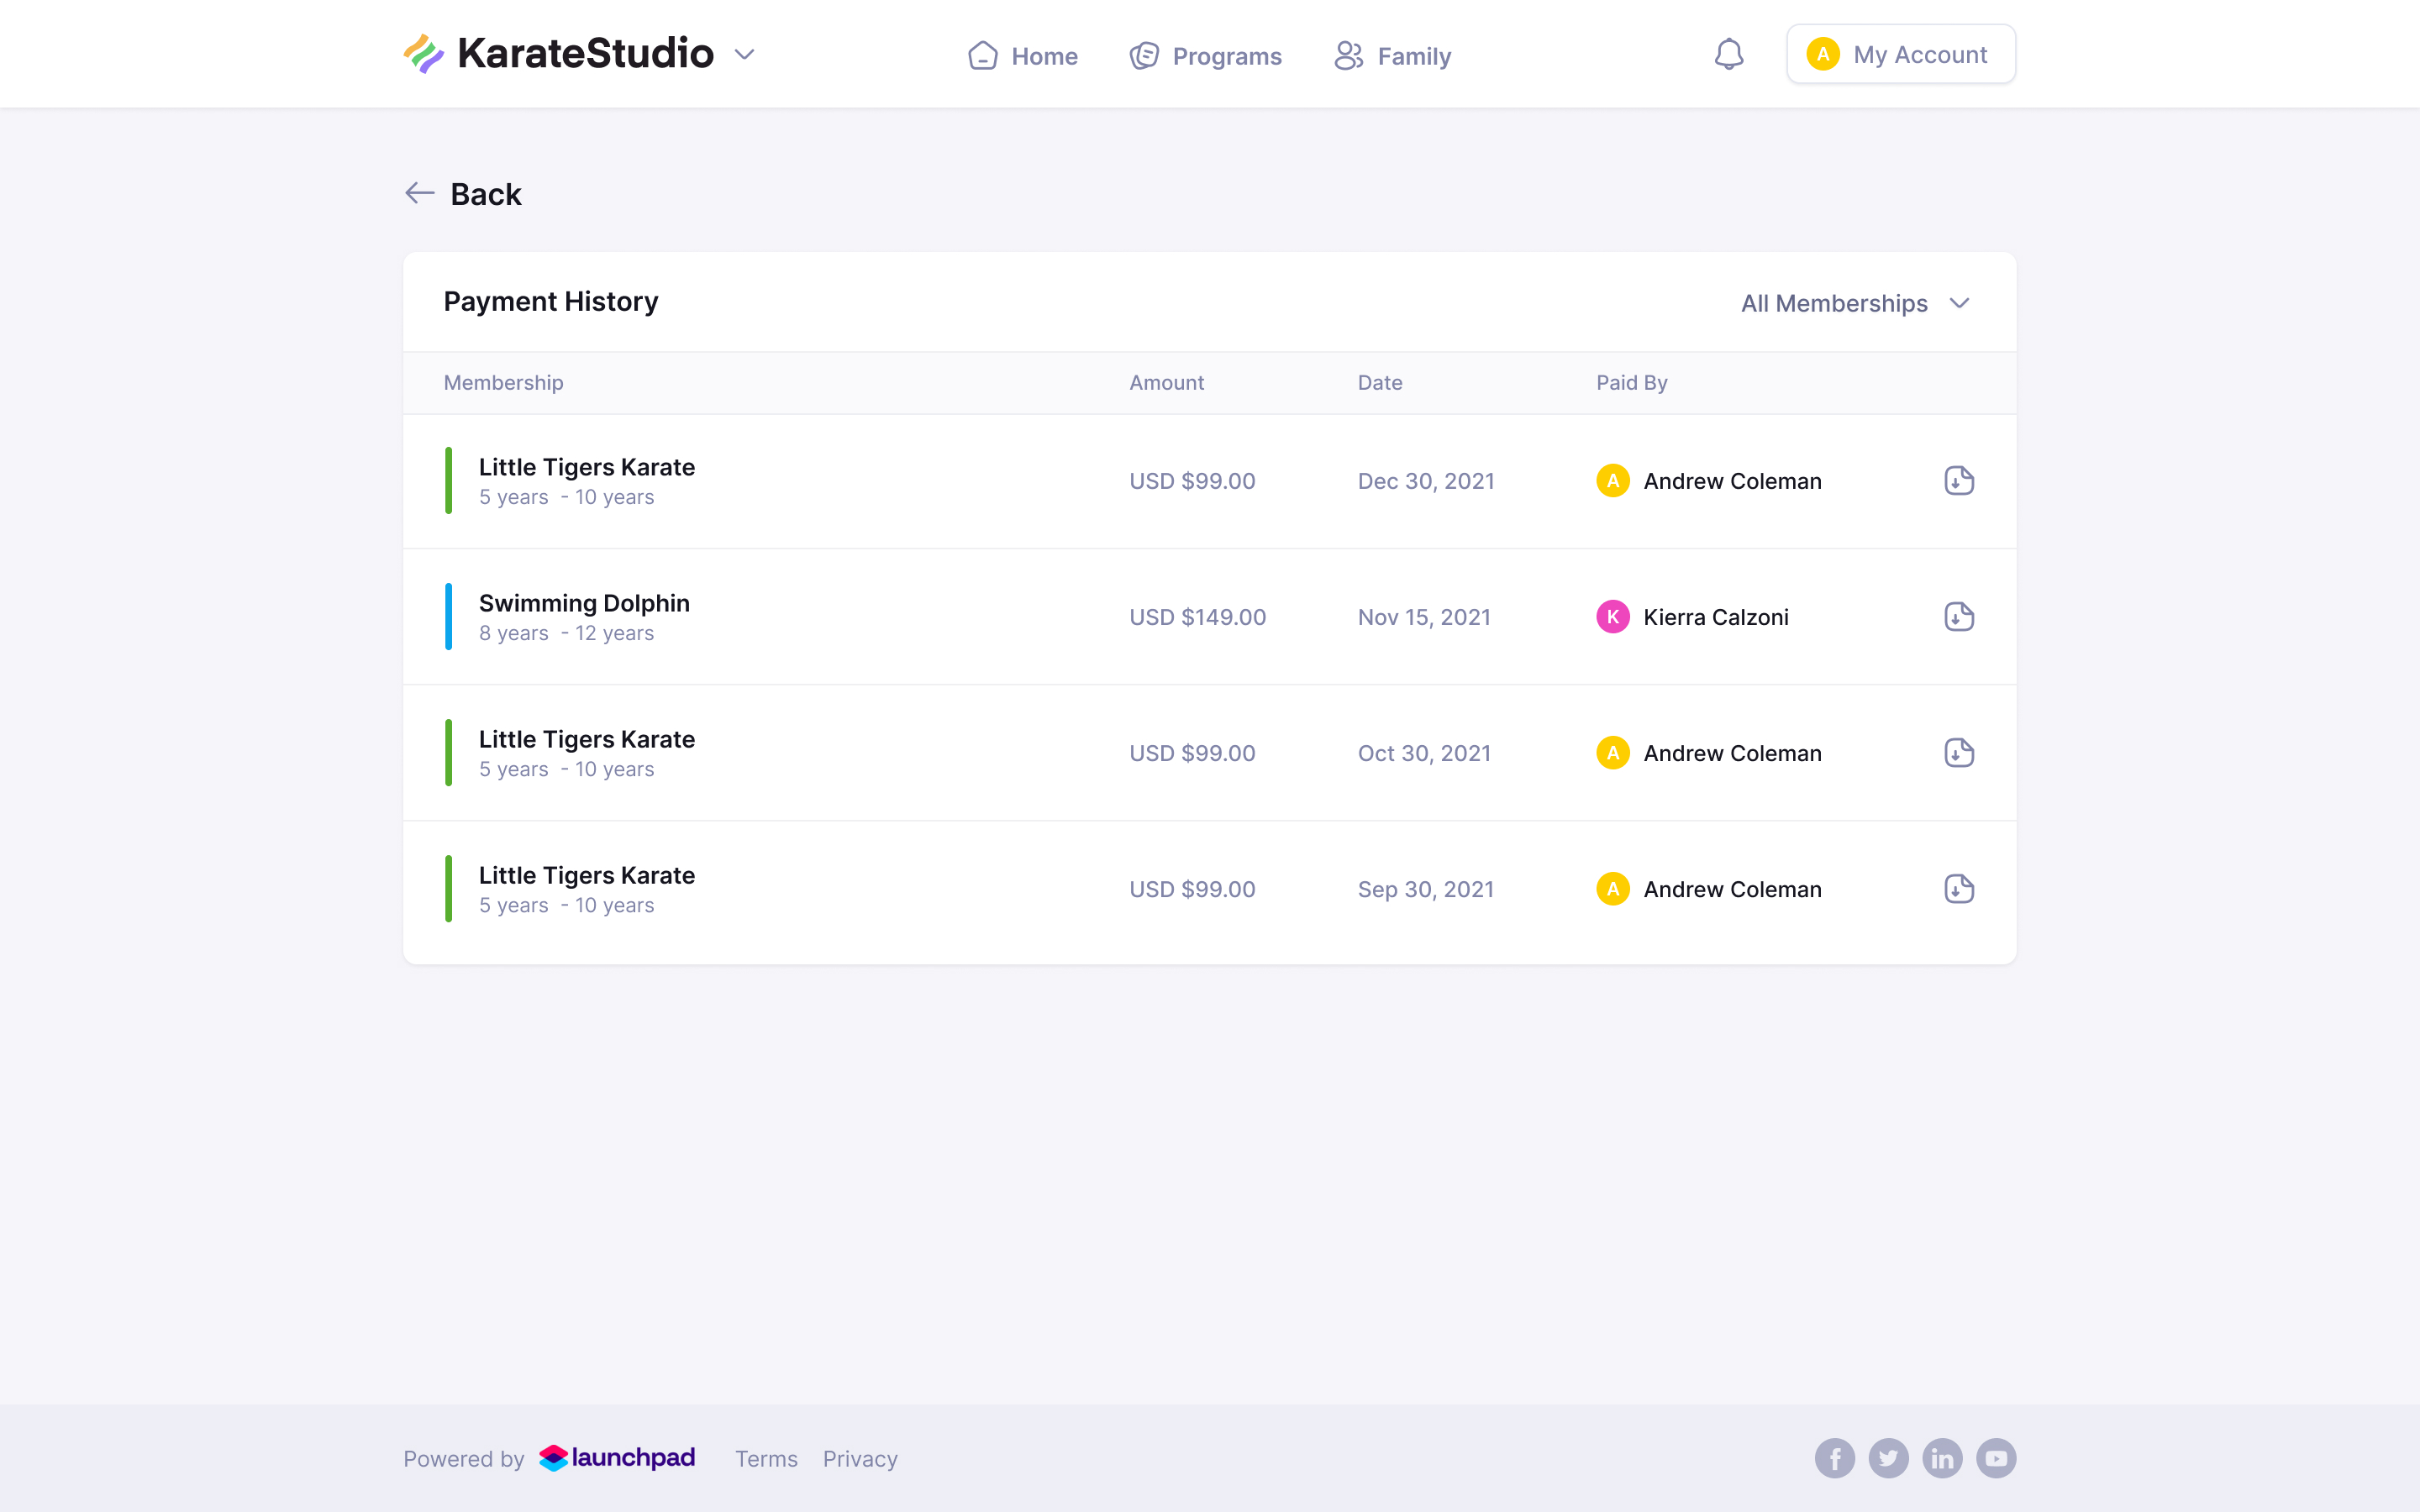Open the YouTube social icon
The width and height of the screenshot is (2420, 1512).
pyautogui.click(x=1996, y=1458)
